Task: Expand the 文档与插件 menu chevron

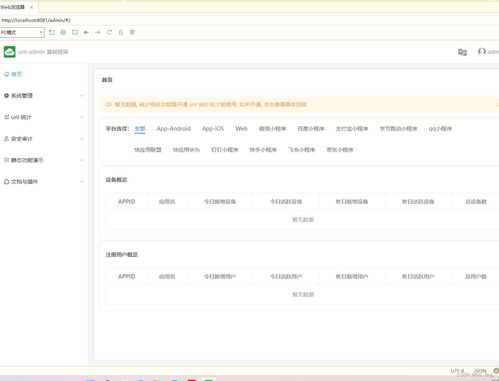Action: [82, 182]
